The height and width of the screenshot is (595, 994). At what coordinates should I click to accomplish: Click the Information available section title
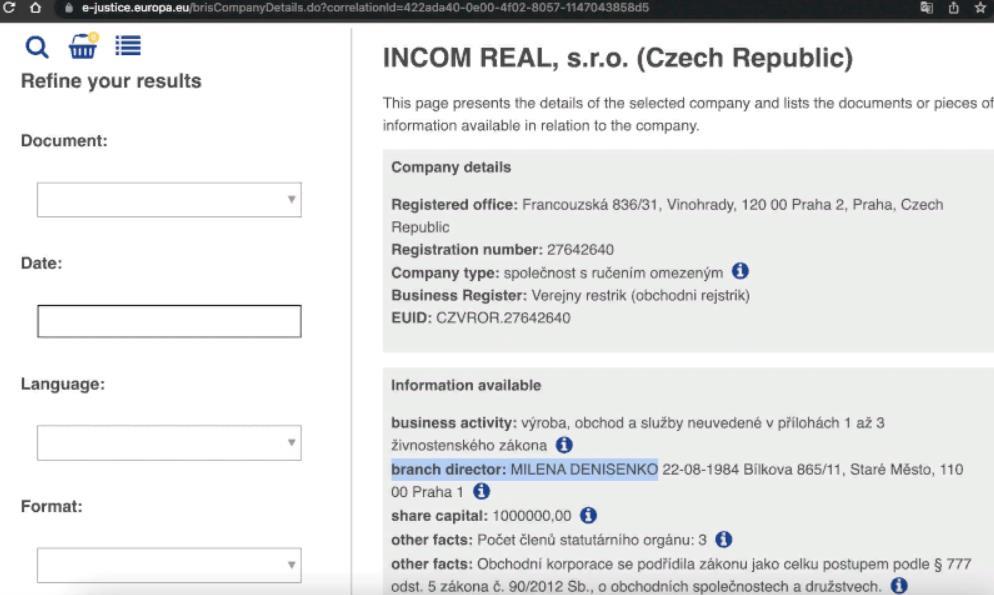(466, 385)
